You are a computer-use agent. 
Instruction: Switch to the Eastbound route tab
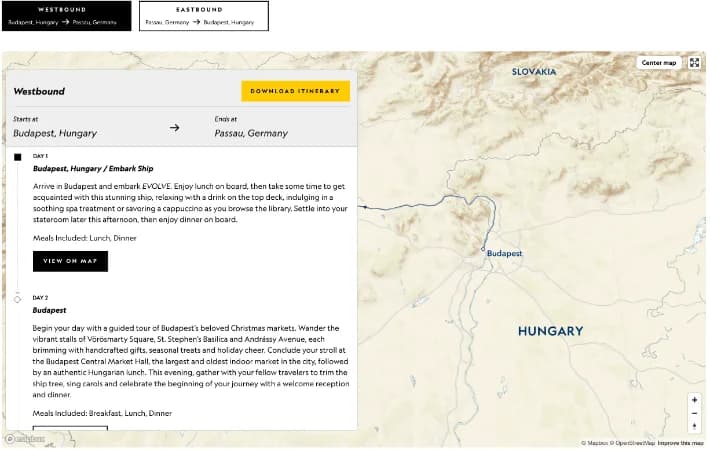coord(204,16)
